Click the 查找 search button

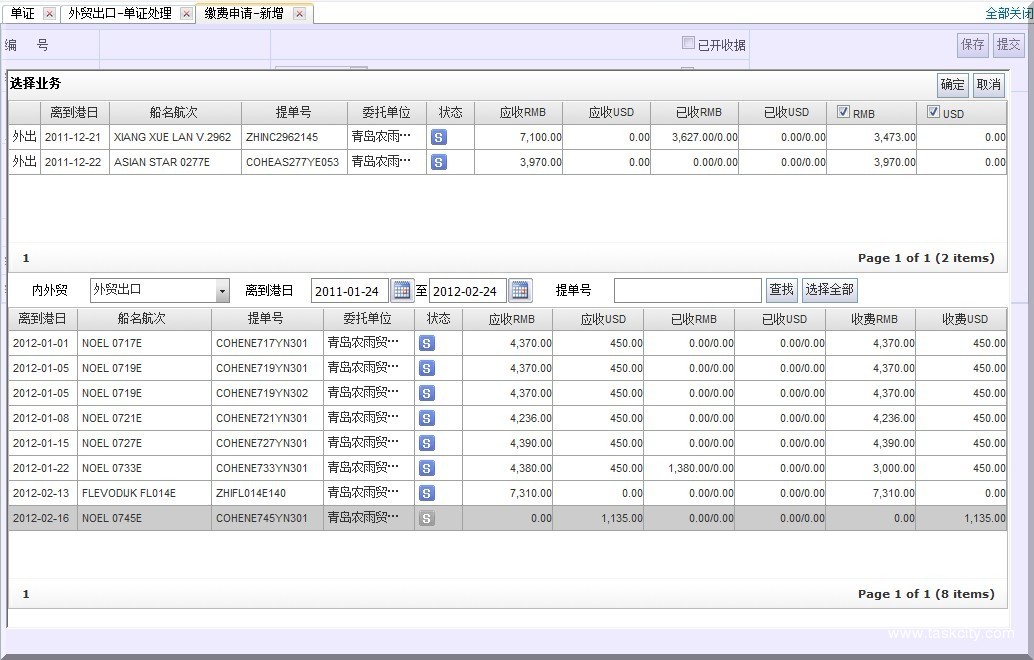[x=781, y=289]
